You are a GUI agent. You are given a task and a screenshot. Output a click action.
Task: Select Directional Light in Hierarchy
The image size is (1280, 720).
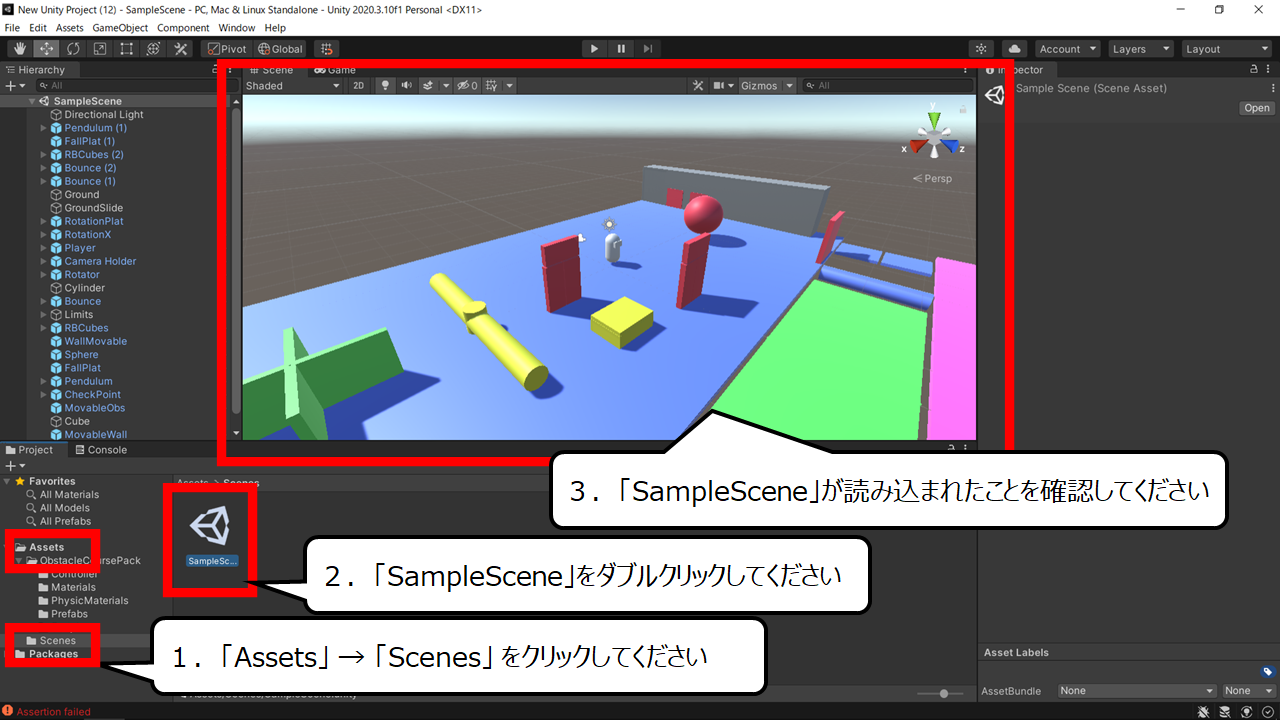pos(103,115)
